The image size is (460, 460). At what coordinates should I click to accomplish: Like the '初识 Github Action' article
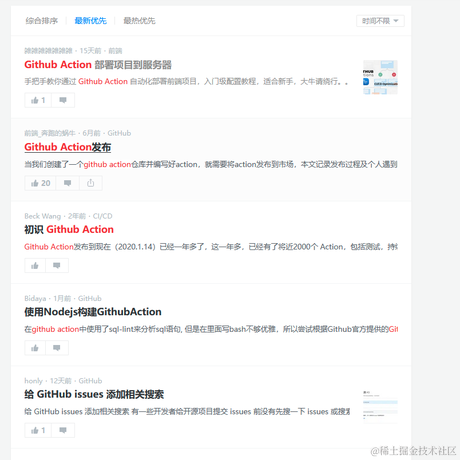click(35, 266)
